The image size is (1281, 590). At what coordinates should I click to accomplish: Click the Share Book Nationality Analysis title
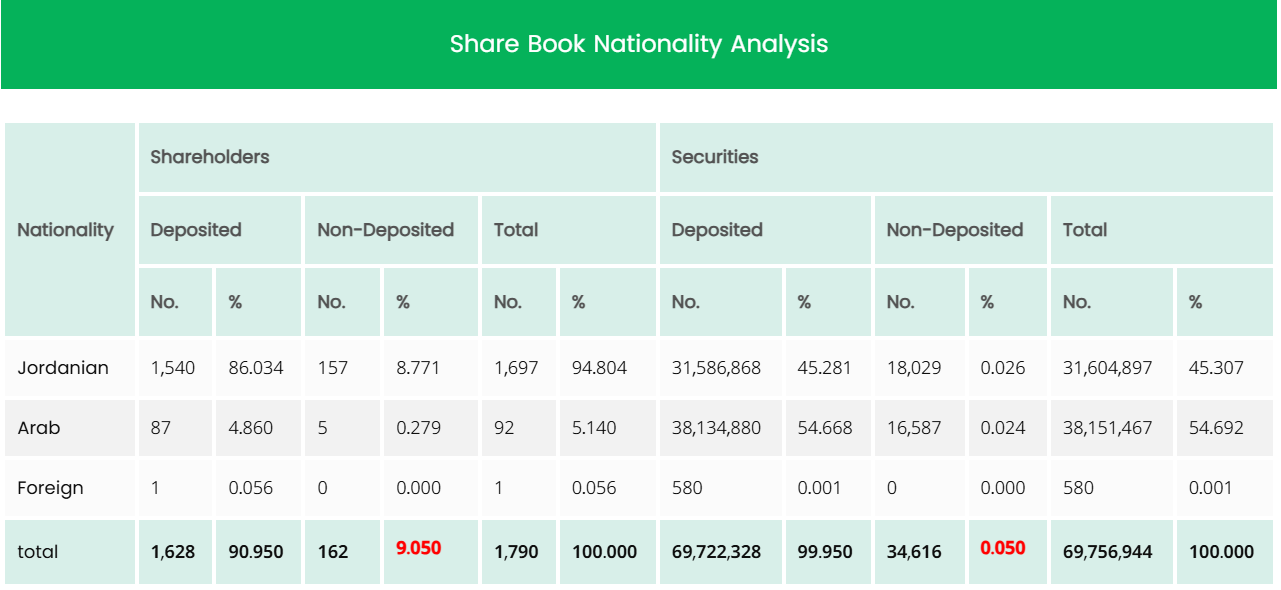639,44
